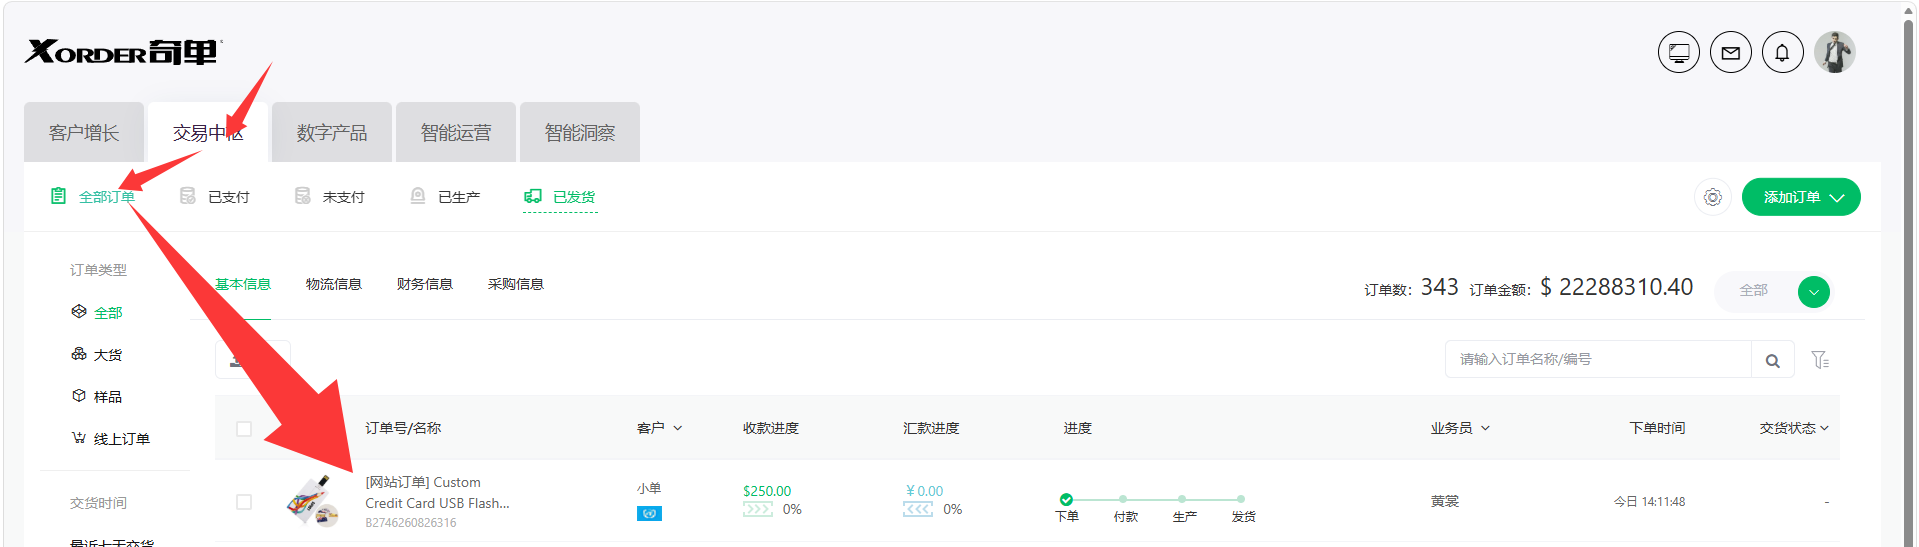Image resolution: width=1919 pixels, height=547 pixels.
Task: Click the XORDER logo
Action: (x=123, y=51)
